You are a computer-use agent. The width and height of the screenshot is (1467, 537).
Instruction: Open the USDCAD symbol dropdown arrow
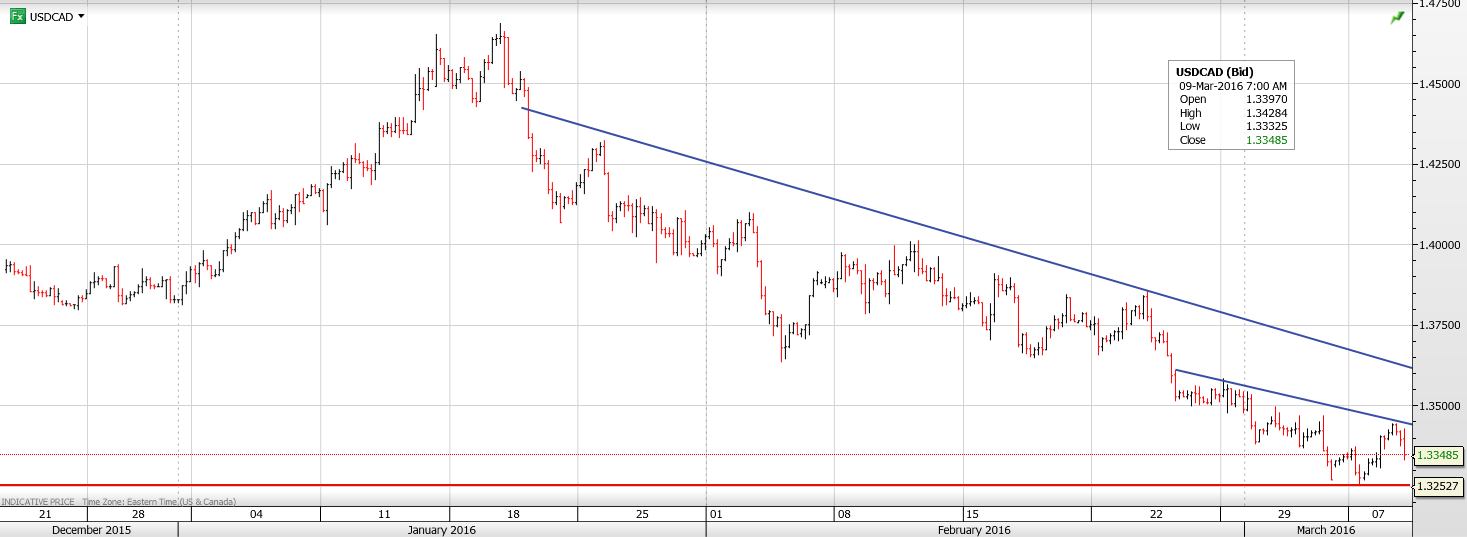coord(81,16)
